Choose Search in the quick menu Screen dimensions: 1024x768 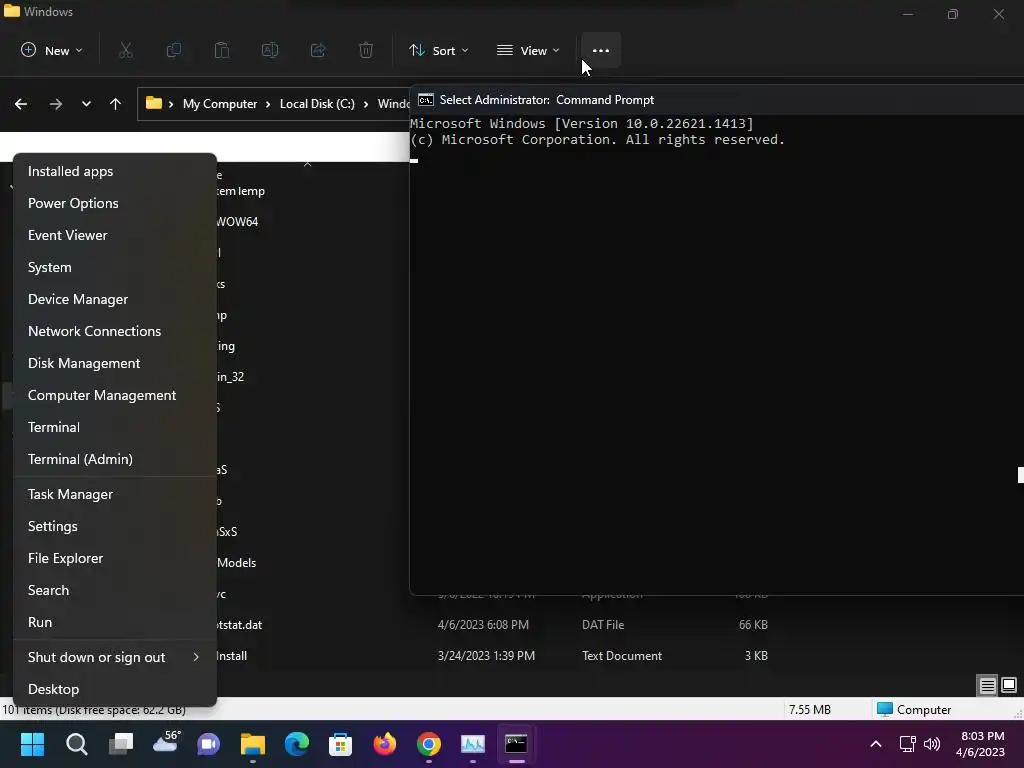115,590
